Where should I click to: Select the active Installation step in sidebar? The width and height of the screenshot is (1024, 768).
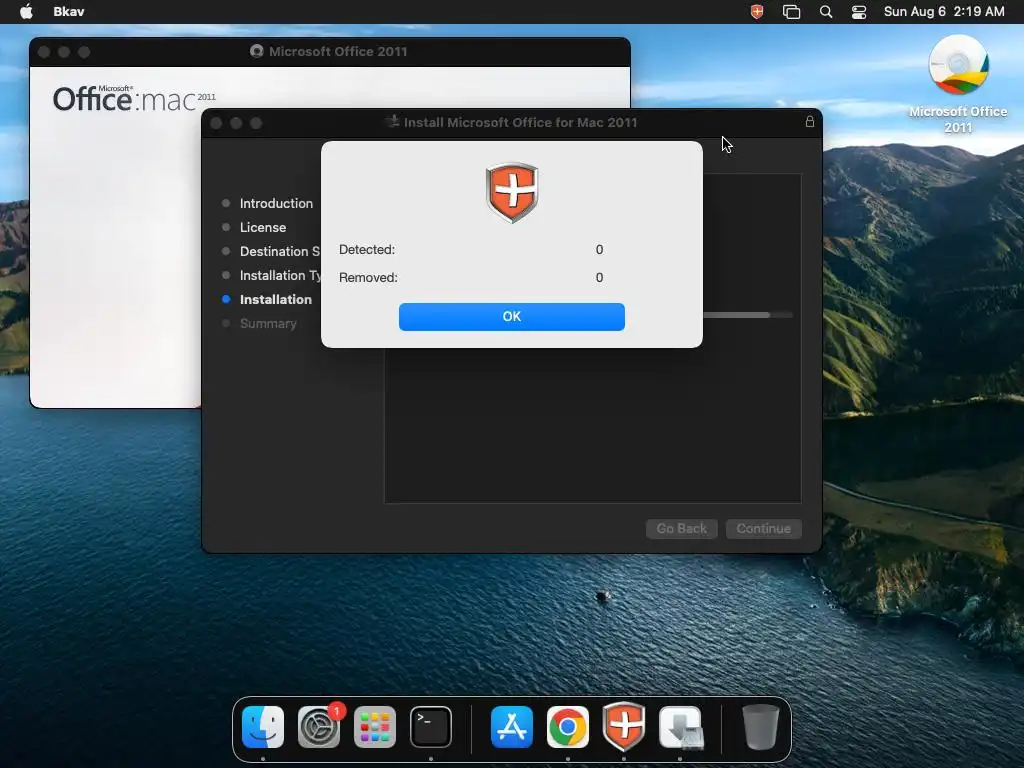(x=275, y=300)
